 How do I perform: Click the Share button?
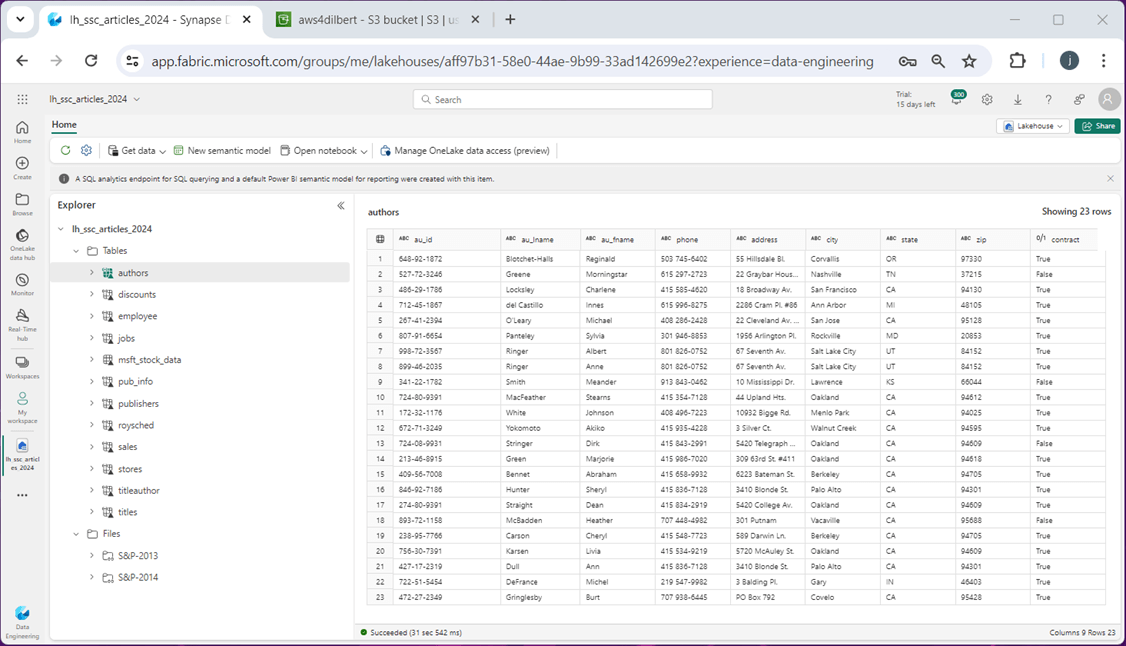coord(1097,126)
